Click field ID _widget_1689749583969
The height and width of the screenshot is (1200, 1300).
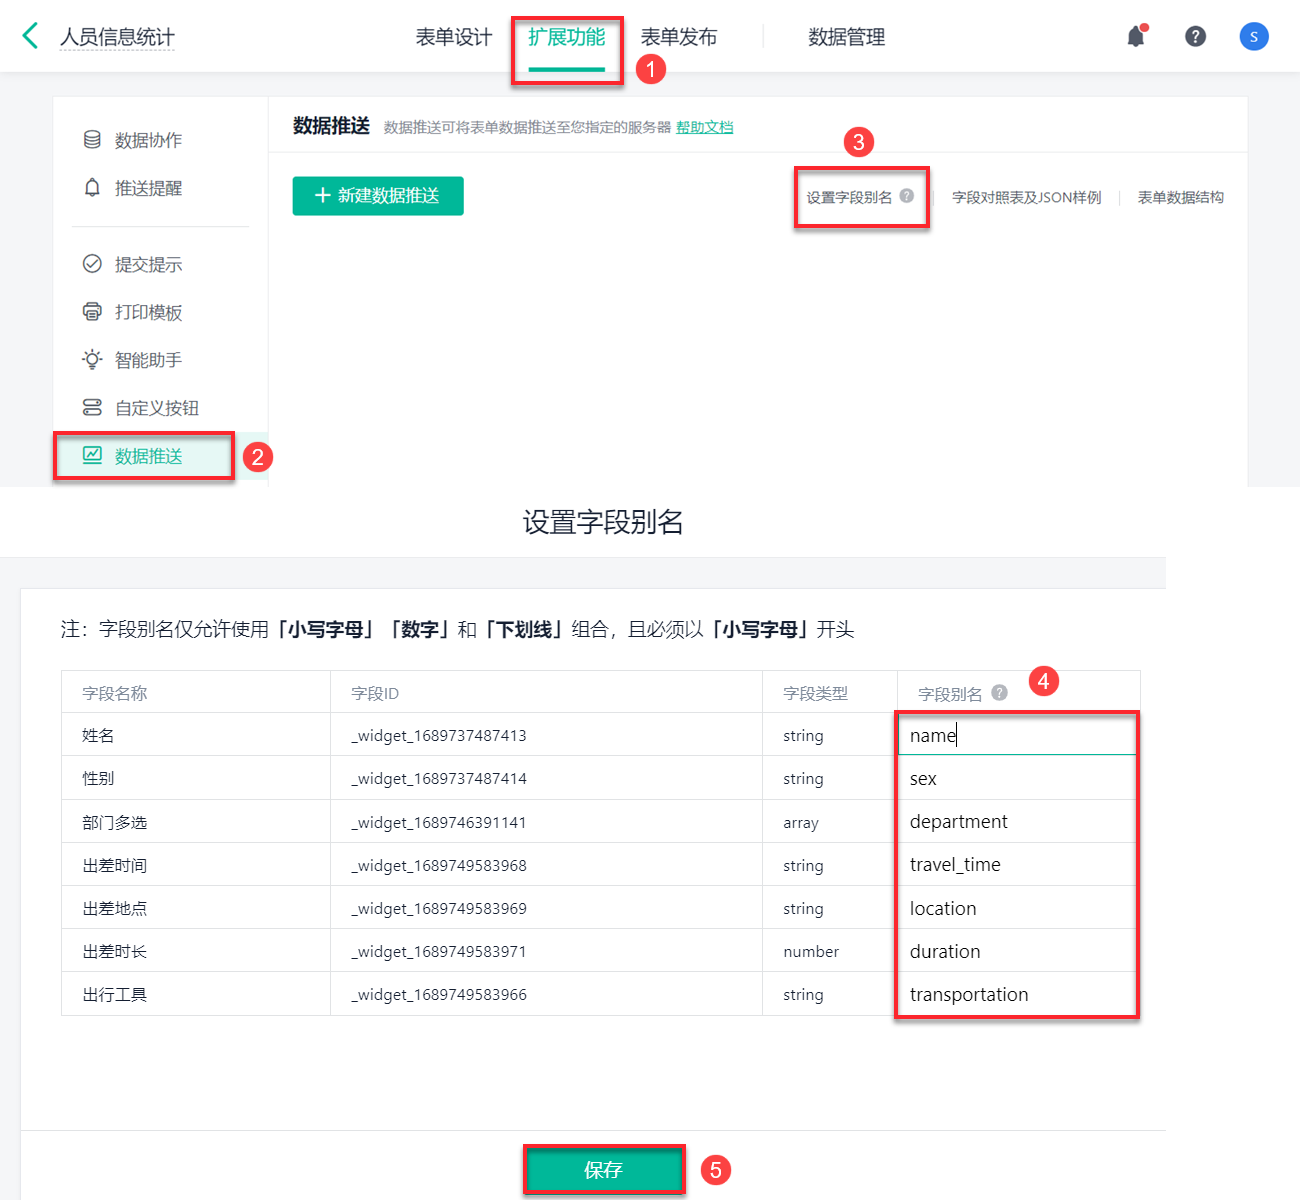click(439, 908)
